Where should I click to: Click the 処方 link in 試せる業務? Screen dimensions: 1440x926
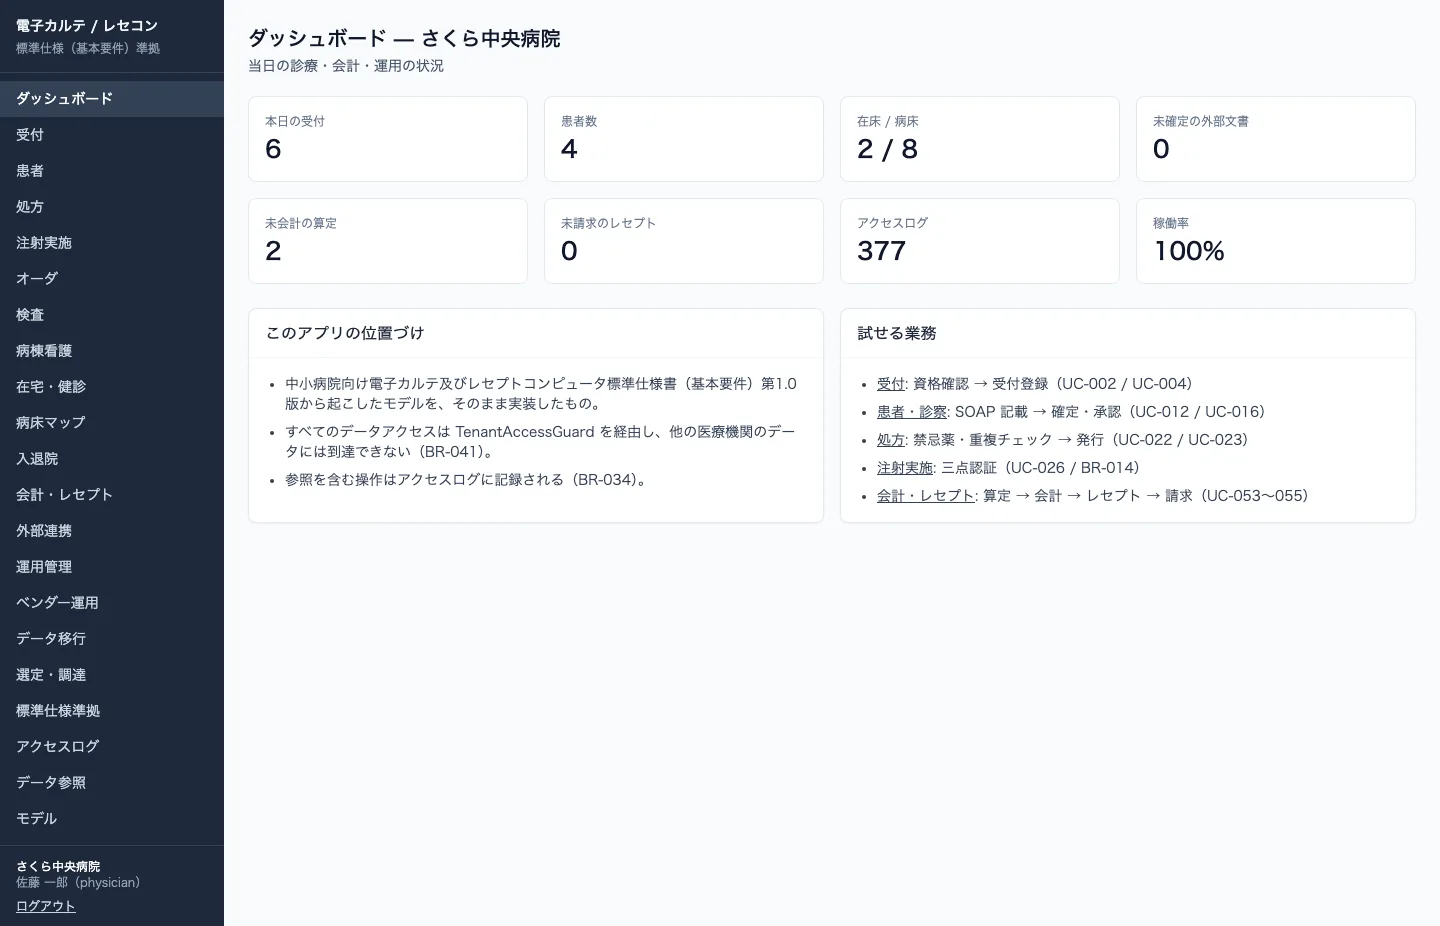point(890,440)
